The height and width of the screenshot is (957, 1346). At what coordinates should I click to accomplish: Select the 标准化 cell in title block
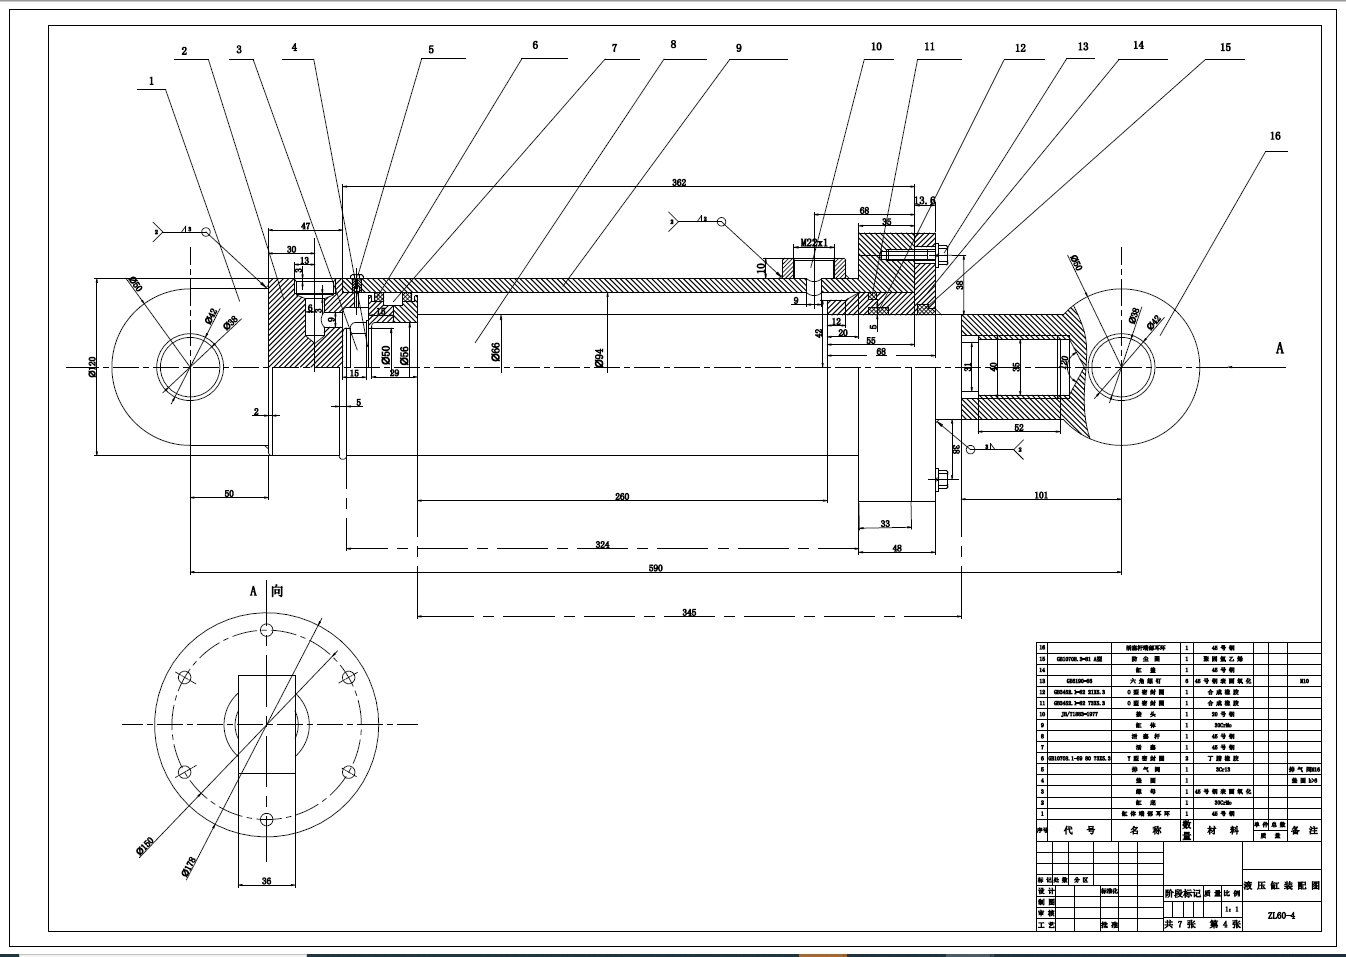[1109, 891]
